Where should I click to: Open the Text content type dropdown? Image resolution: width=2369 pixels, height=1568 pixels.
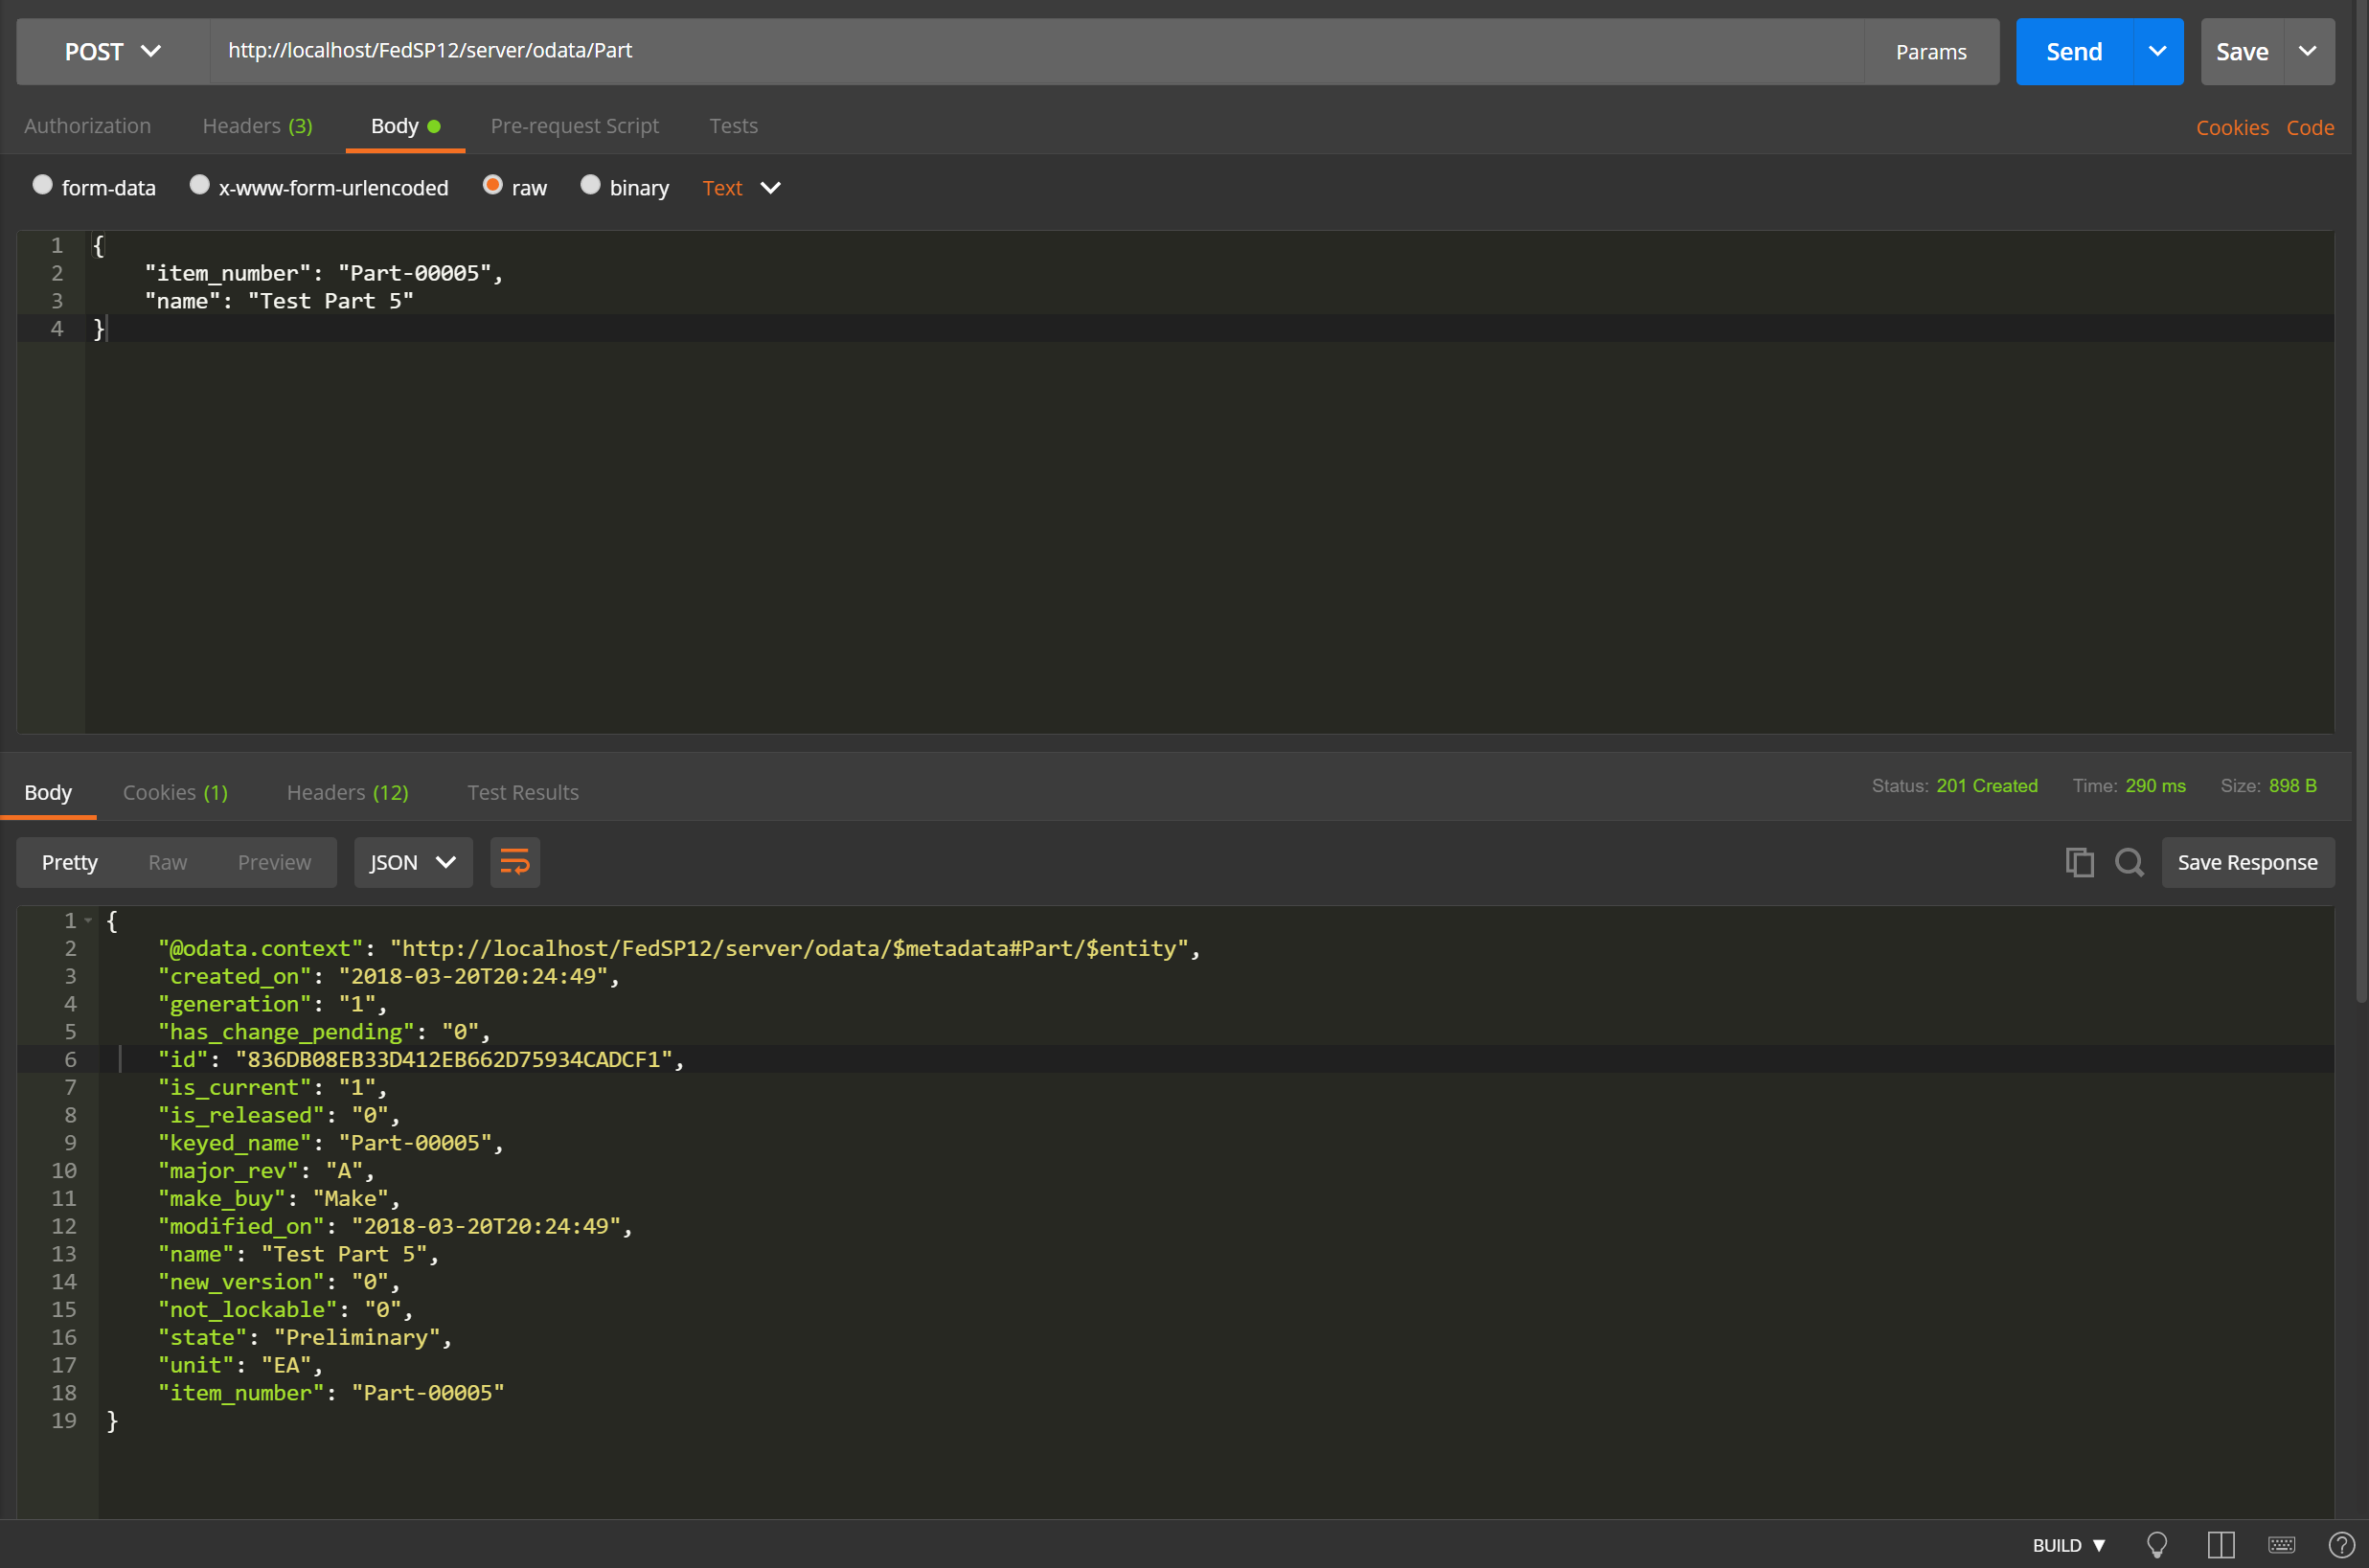pyautogui.click(x=741, y=188)
